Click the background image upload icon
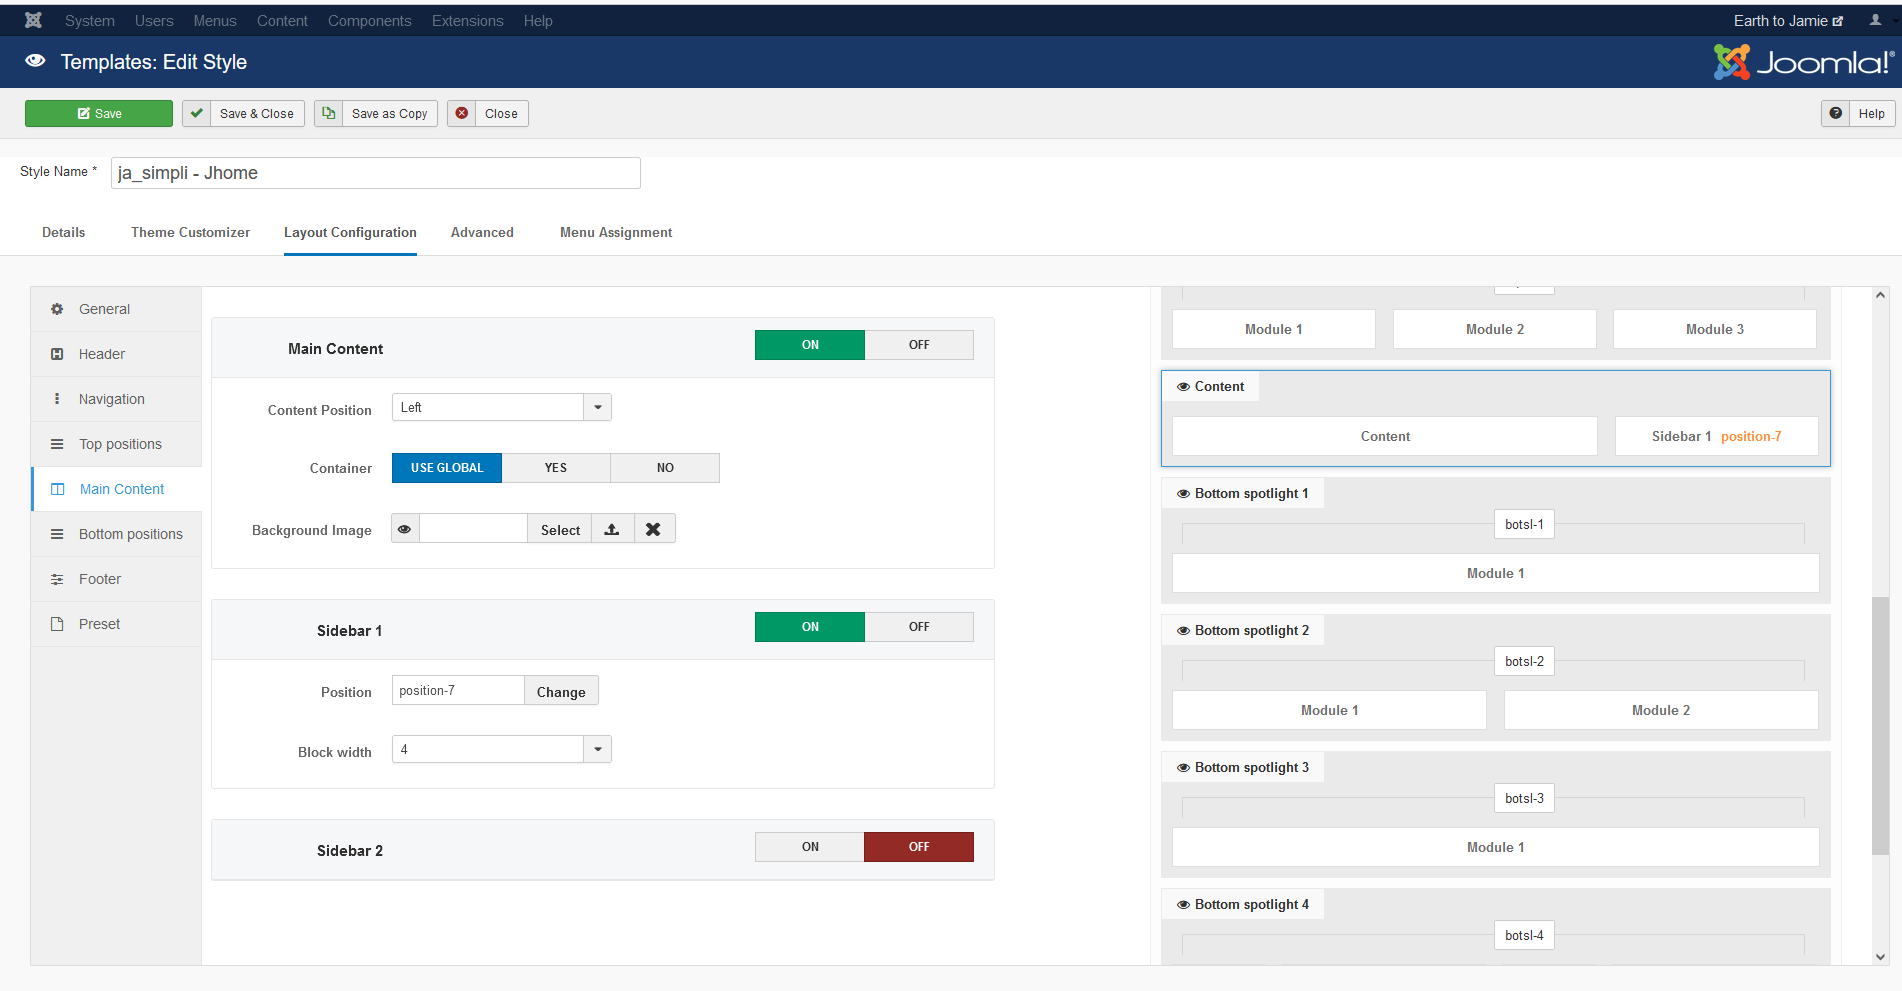Viewport: 1902px width, 991px height. [x=612, y=529]
